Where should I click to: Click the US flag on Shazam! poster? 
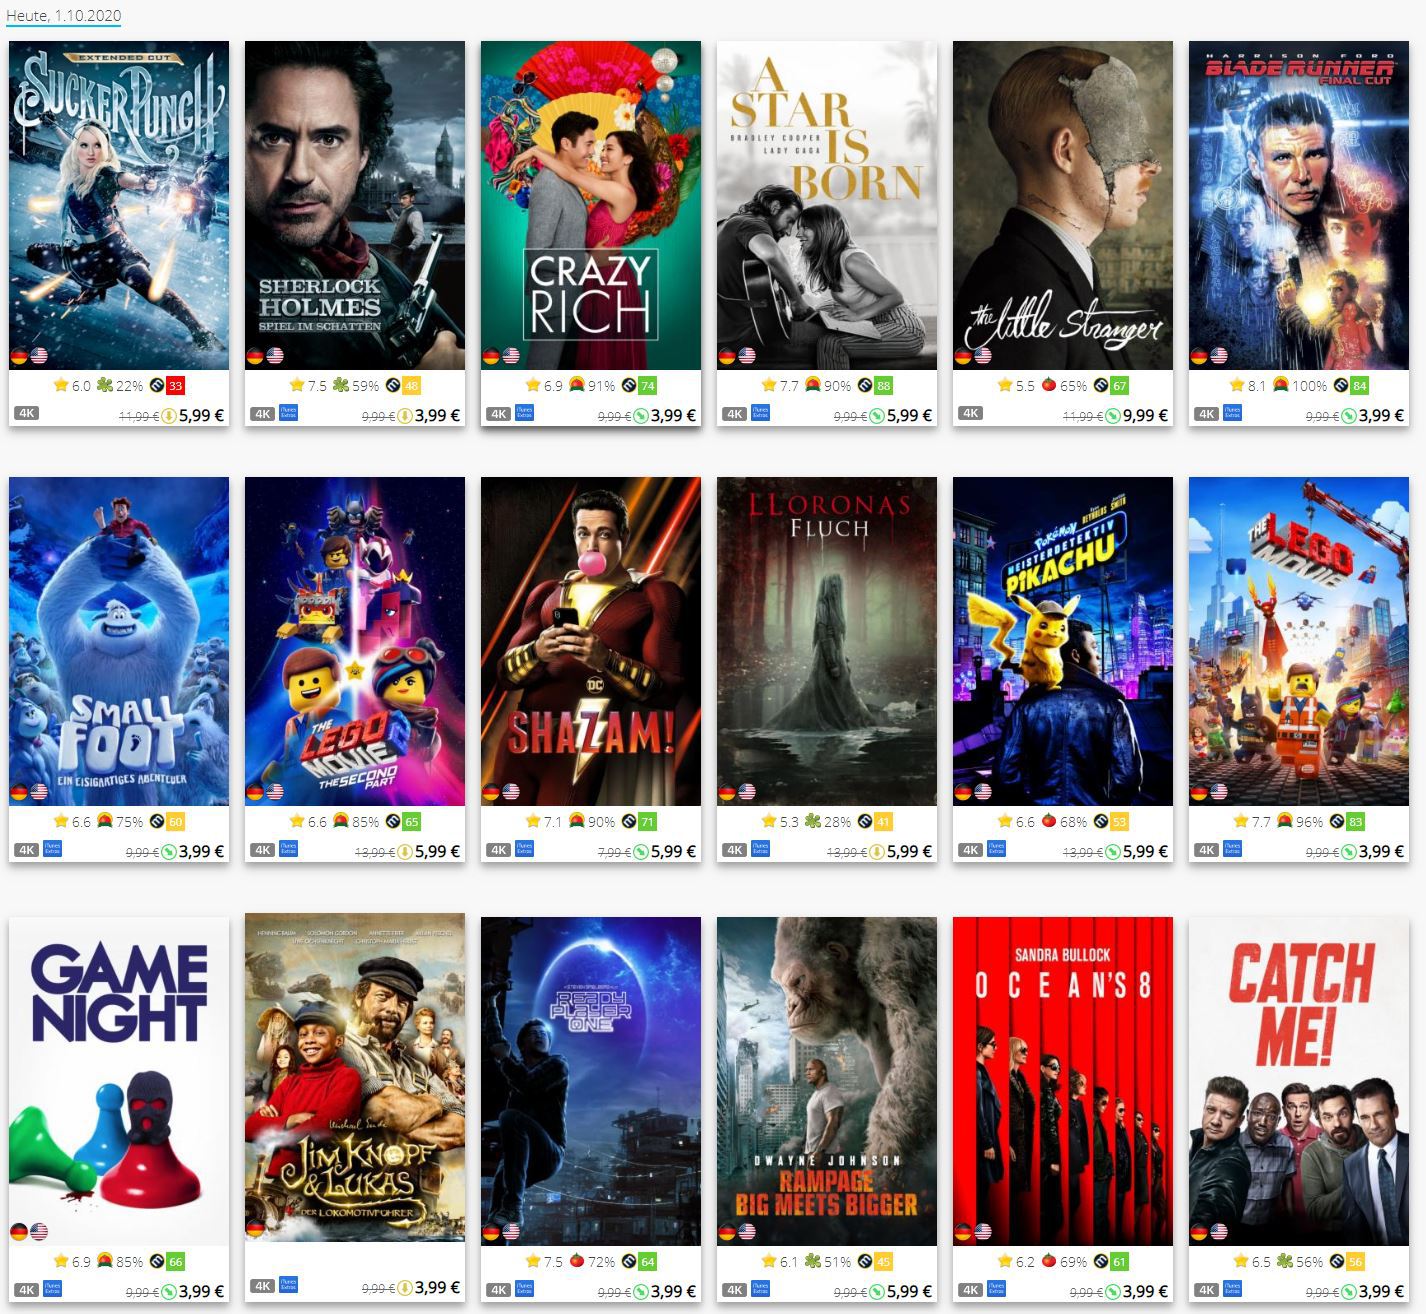[x=511, y=792]
